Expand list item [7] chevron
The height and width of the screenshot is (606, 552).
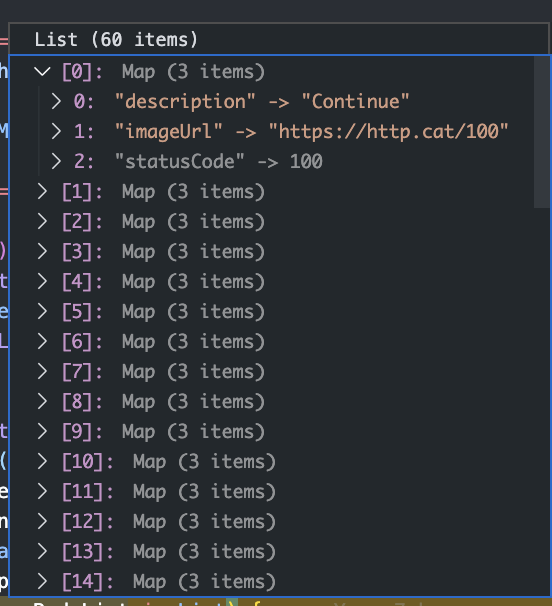click(42, 371)
